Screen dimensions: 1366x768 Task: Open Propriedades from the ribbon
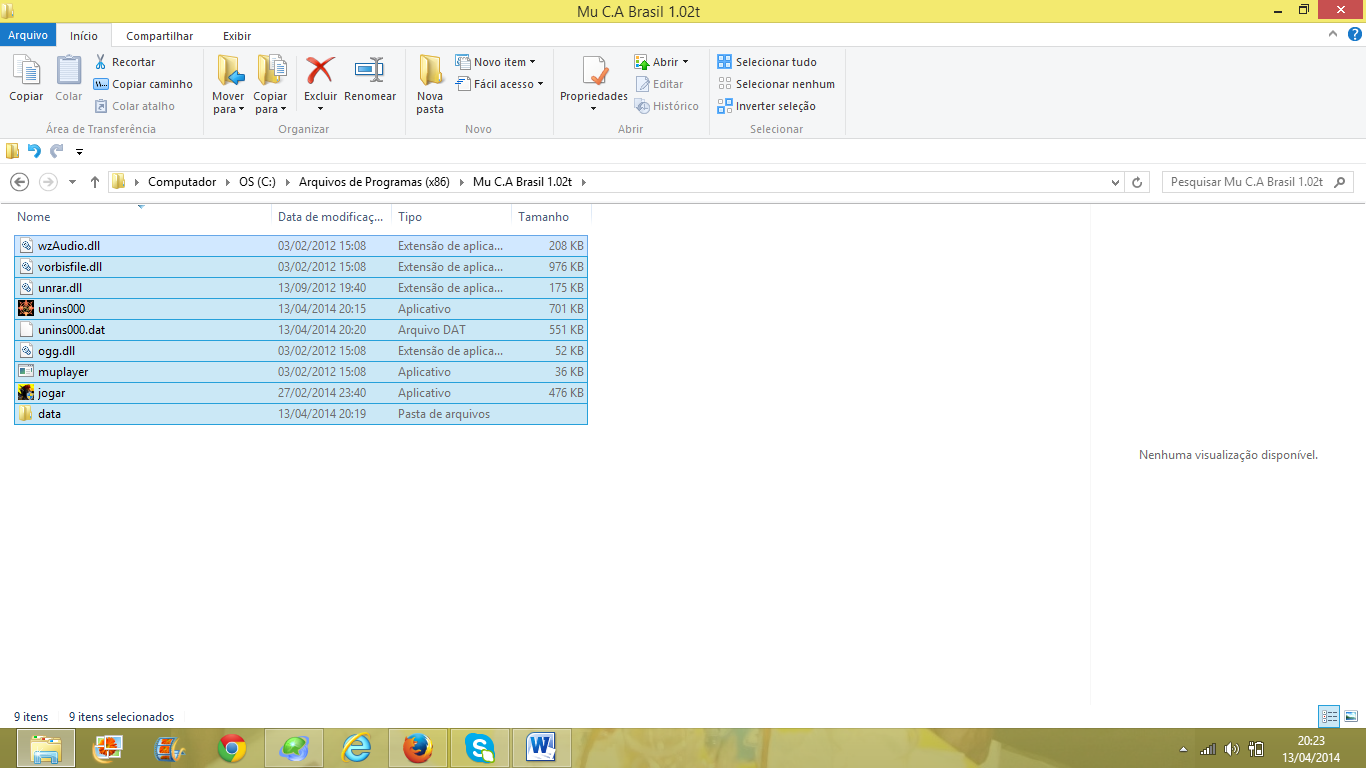click(x=593, y=73)
